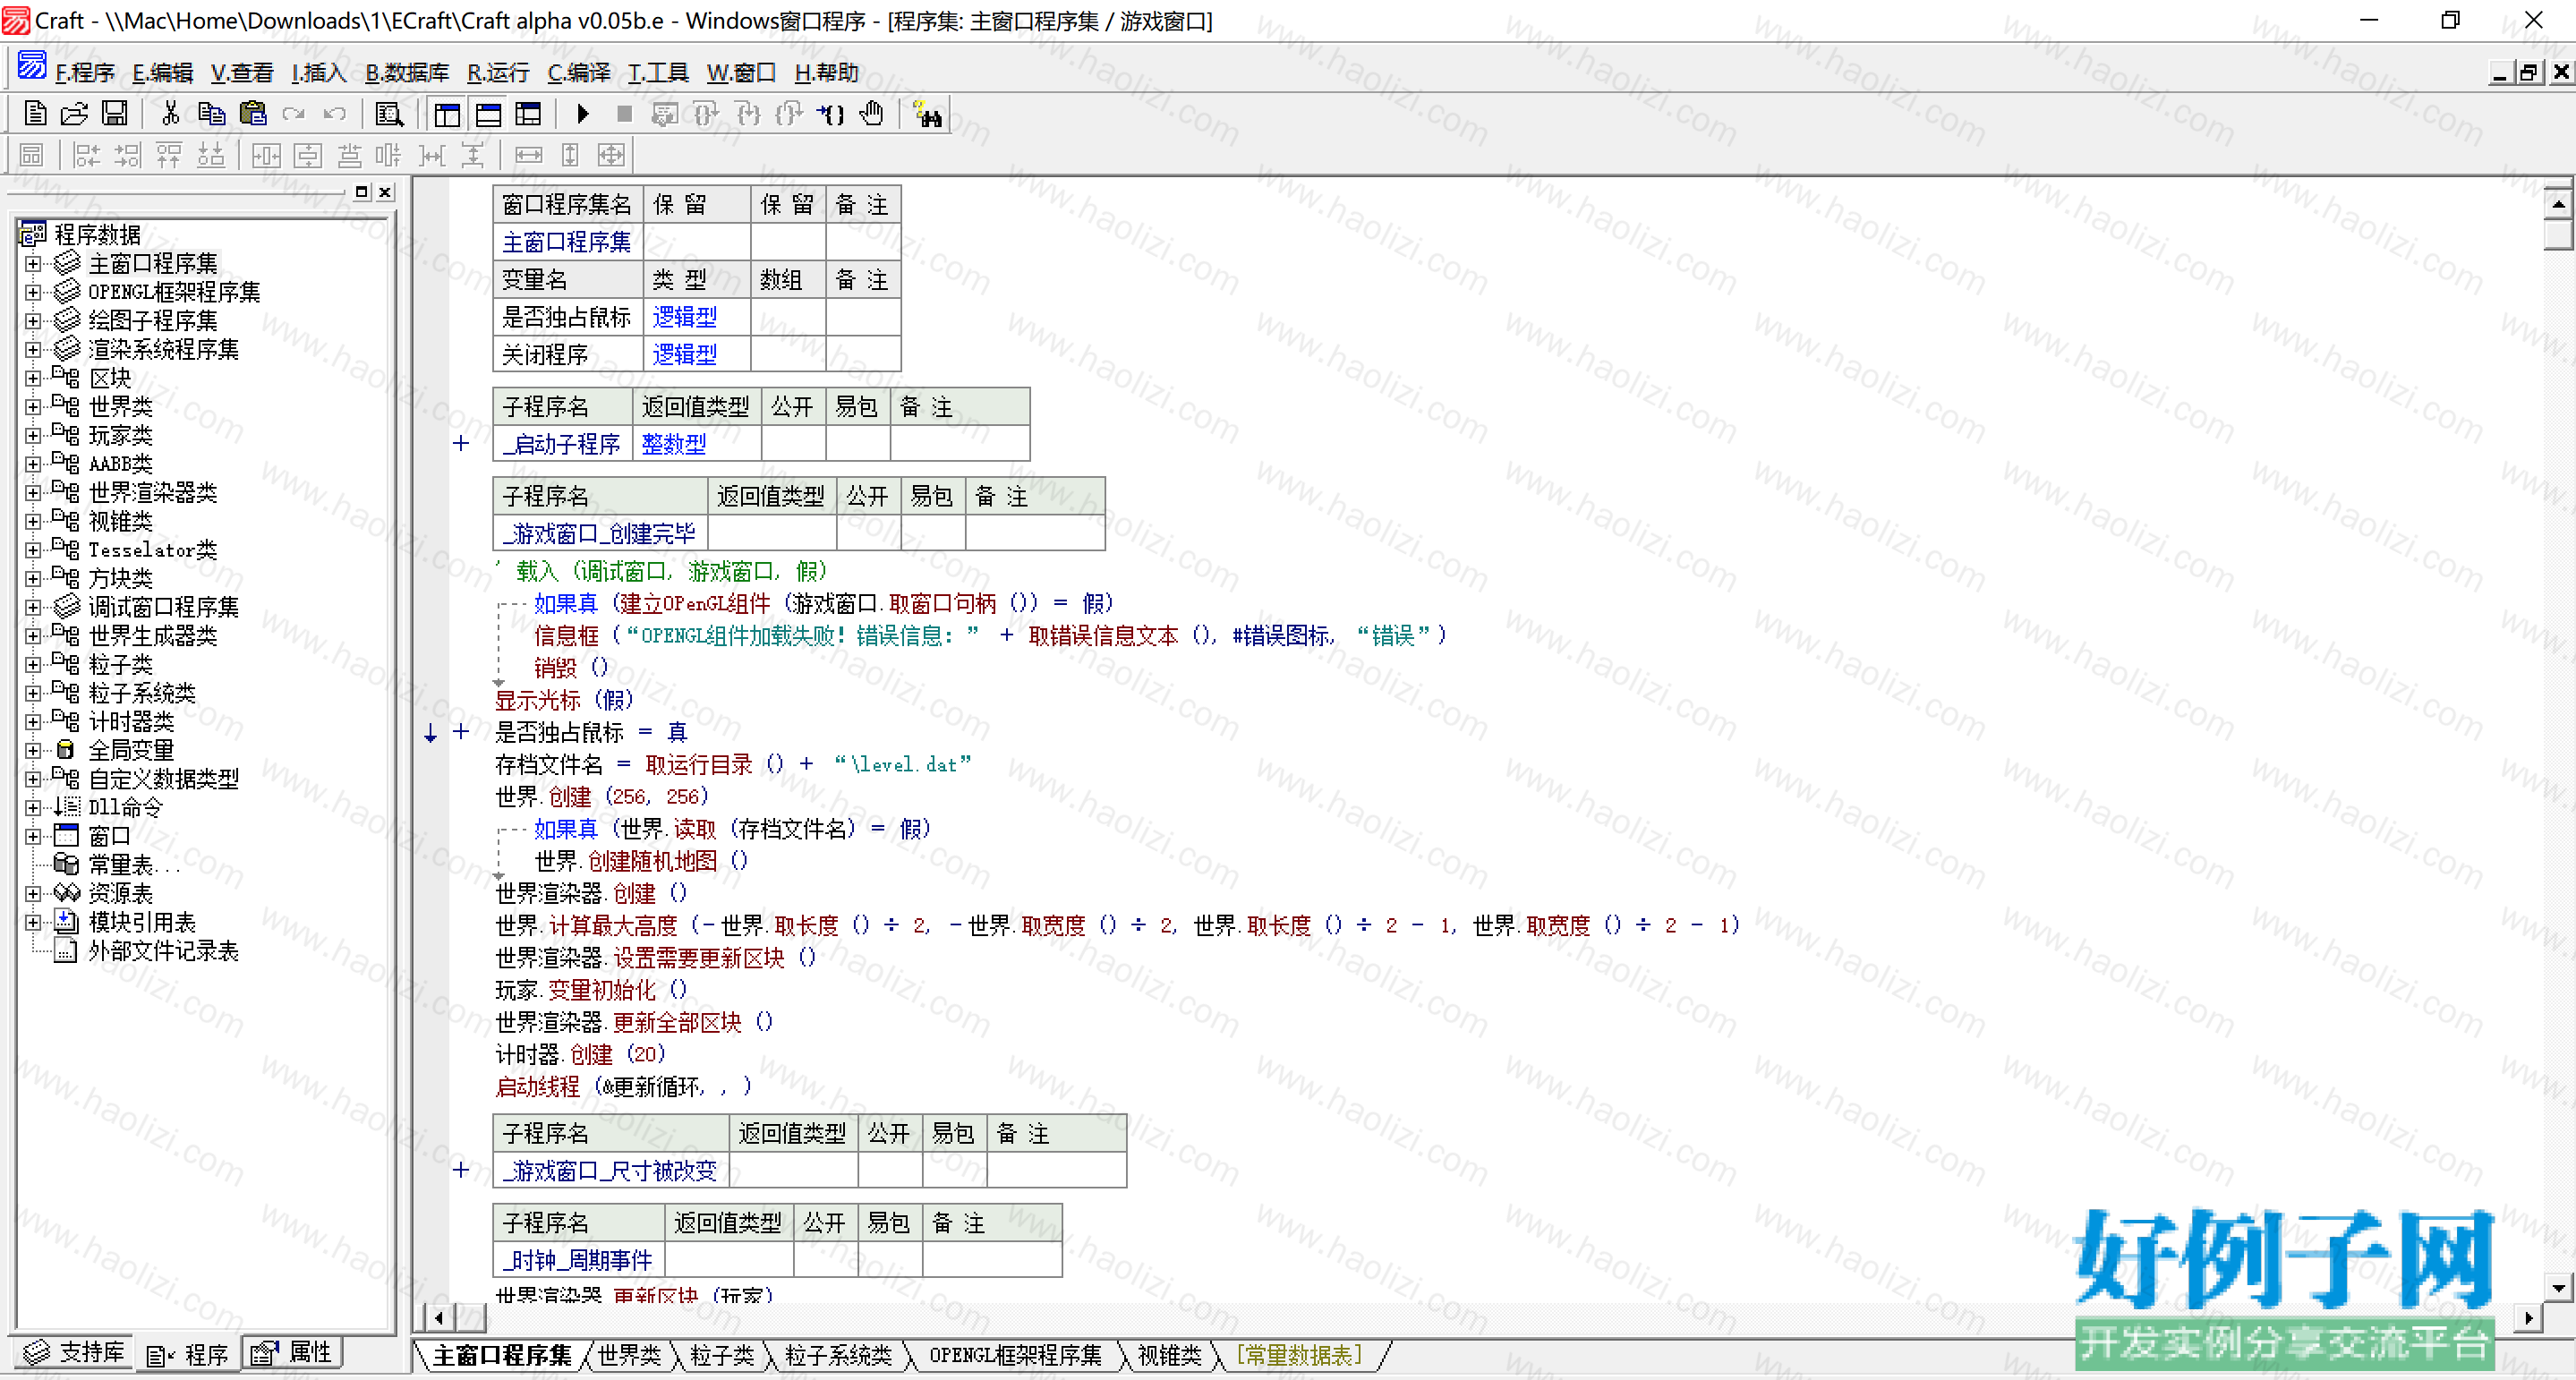Float the left work panel
This screenshot has height=1380, width=2576.
pos(362,192)
